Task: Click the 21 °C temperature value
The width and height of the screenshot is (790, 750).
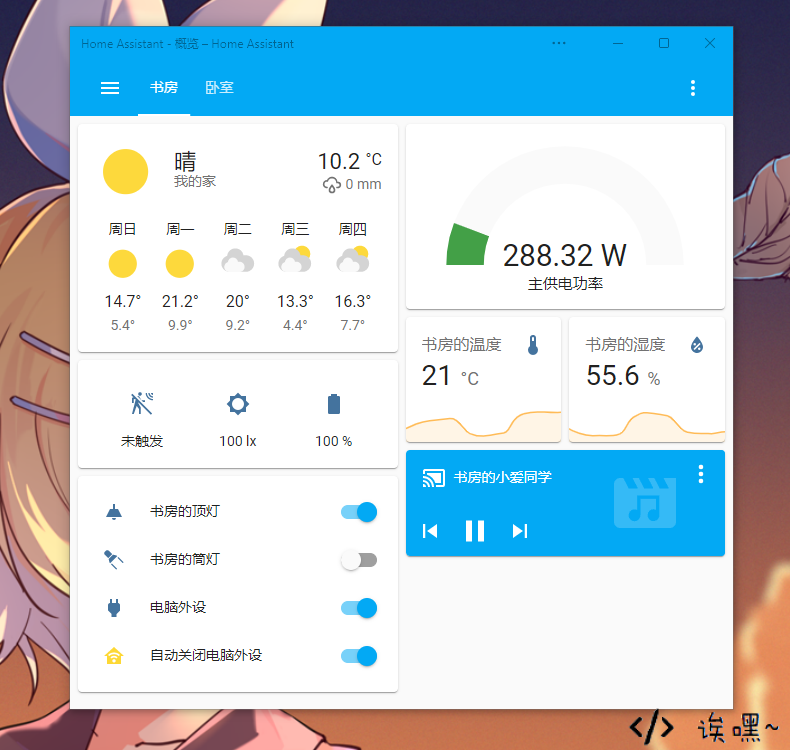Action: 450,376
